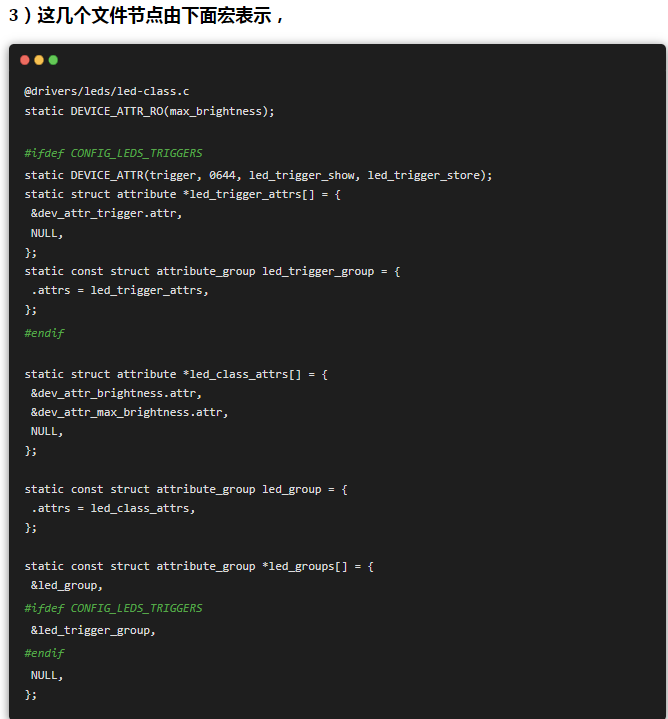Click the &dev_attr_brightness.attr entry

pos(116,394)
